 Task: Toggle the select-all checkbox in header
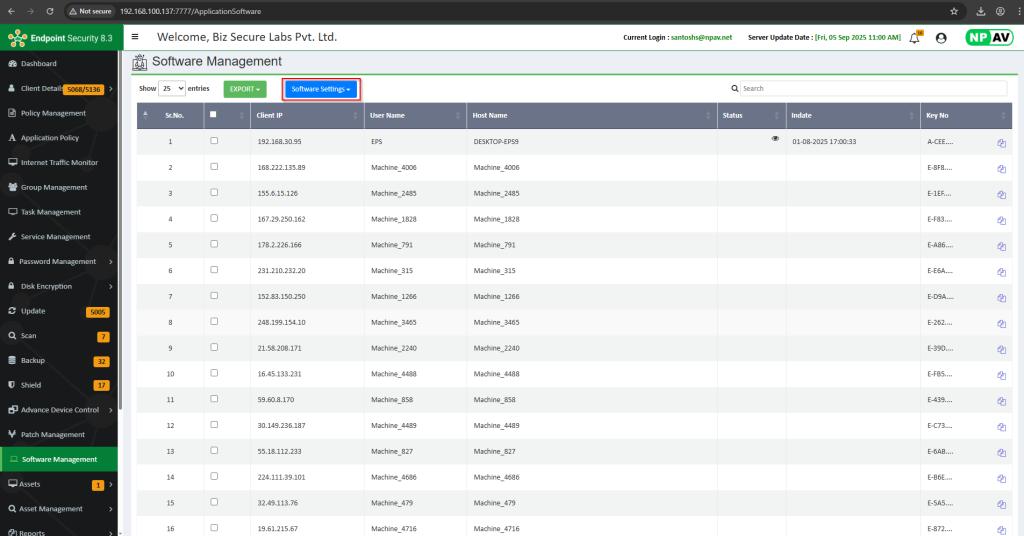[x=213, y=115]
